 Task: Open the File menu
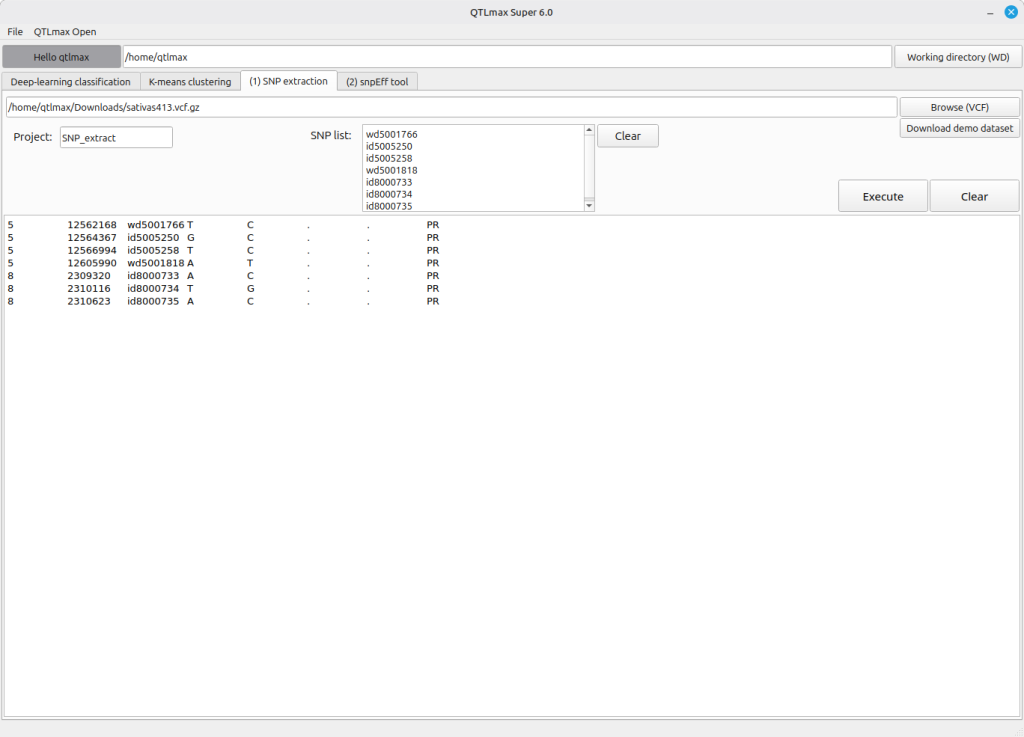[x=15, y=31]
